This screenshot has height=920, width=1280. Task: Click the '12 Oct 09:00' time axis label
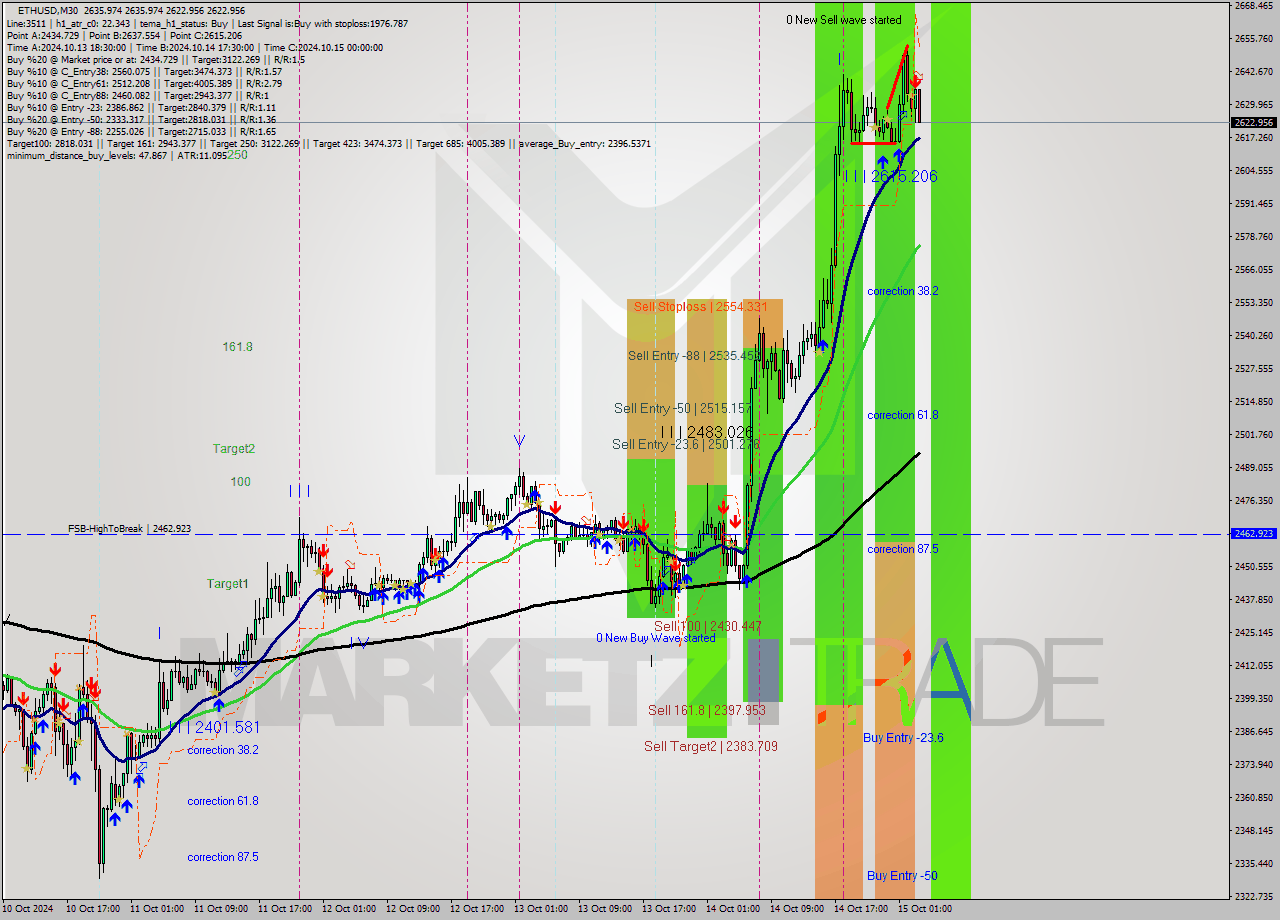tap(412, 909)
